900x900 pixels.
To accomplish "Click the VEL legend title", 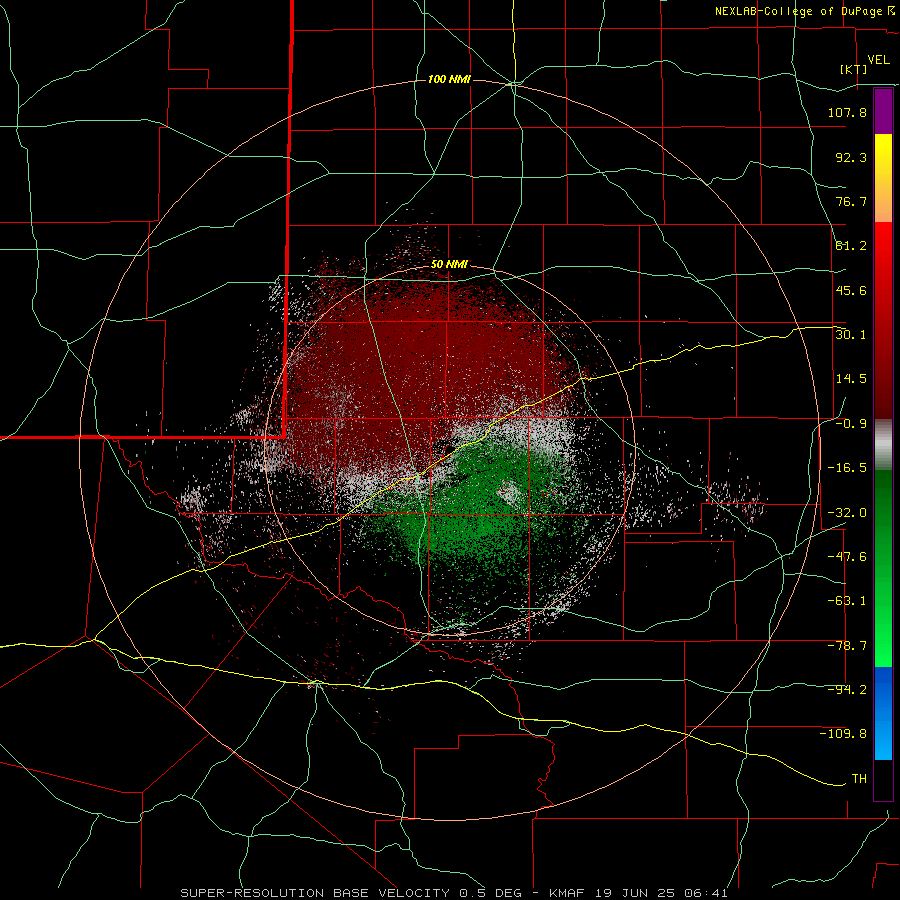I will (879, 60).
